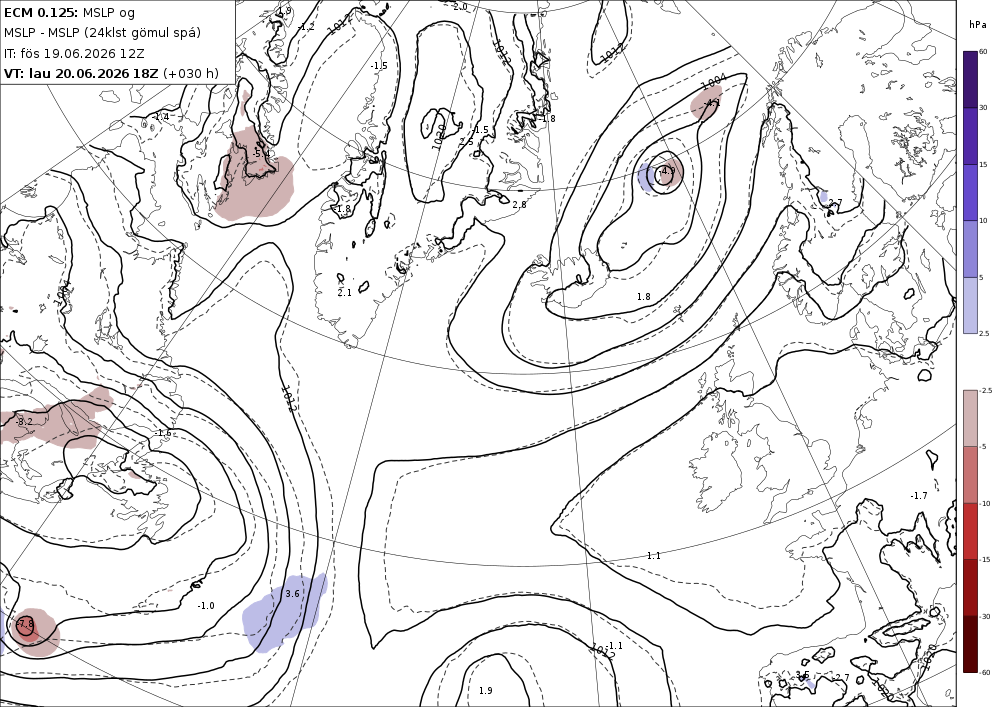Select the '1004' isobar label

point(714,82)
